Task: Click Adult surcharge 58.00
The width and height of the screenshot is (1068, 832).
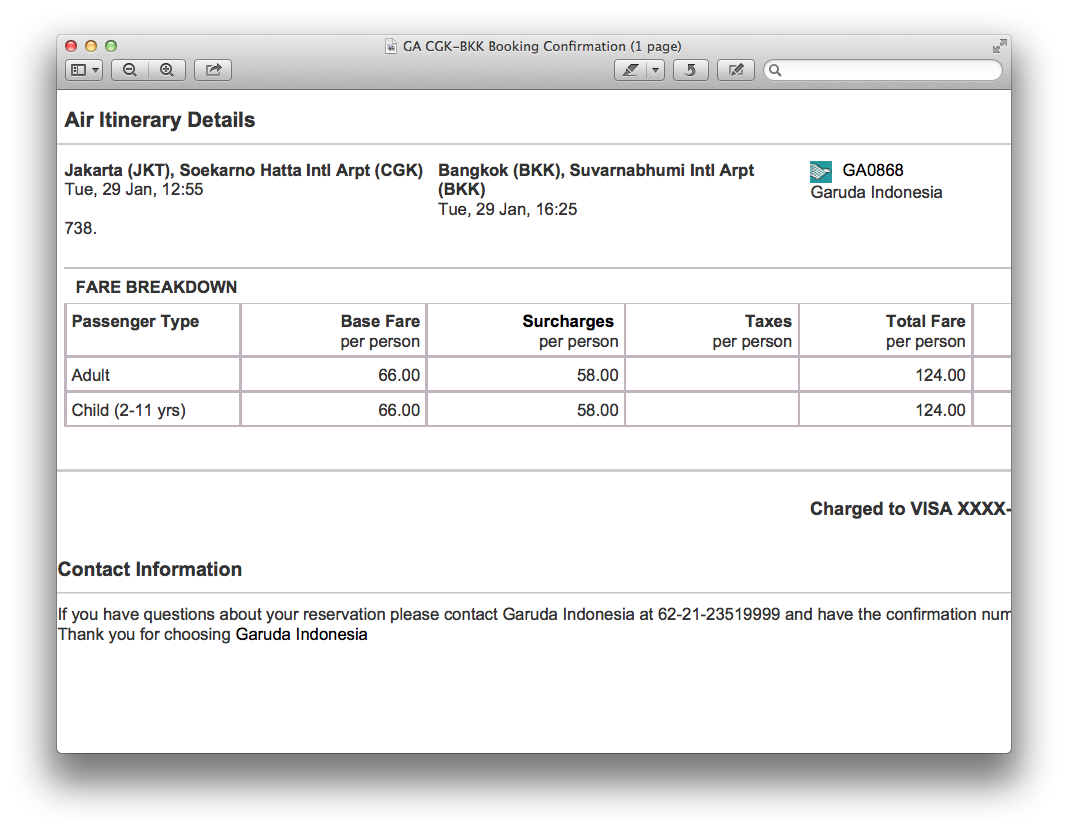Action: 597,375
